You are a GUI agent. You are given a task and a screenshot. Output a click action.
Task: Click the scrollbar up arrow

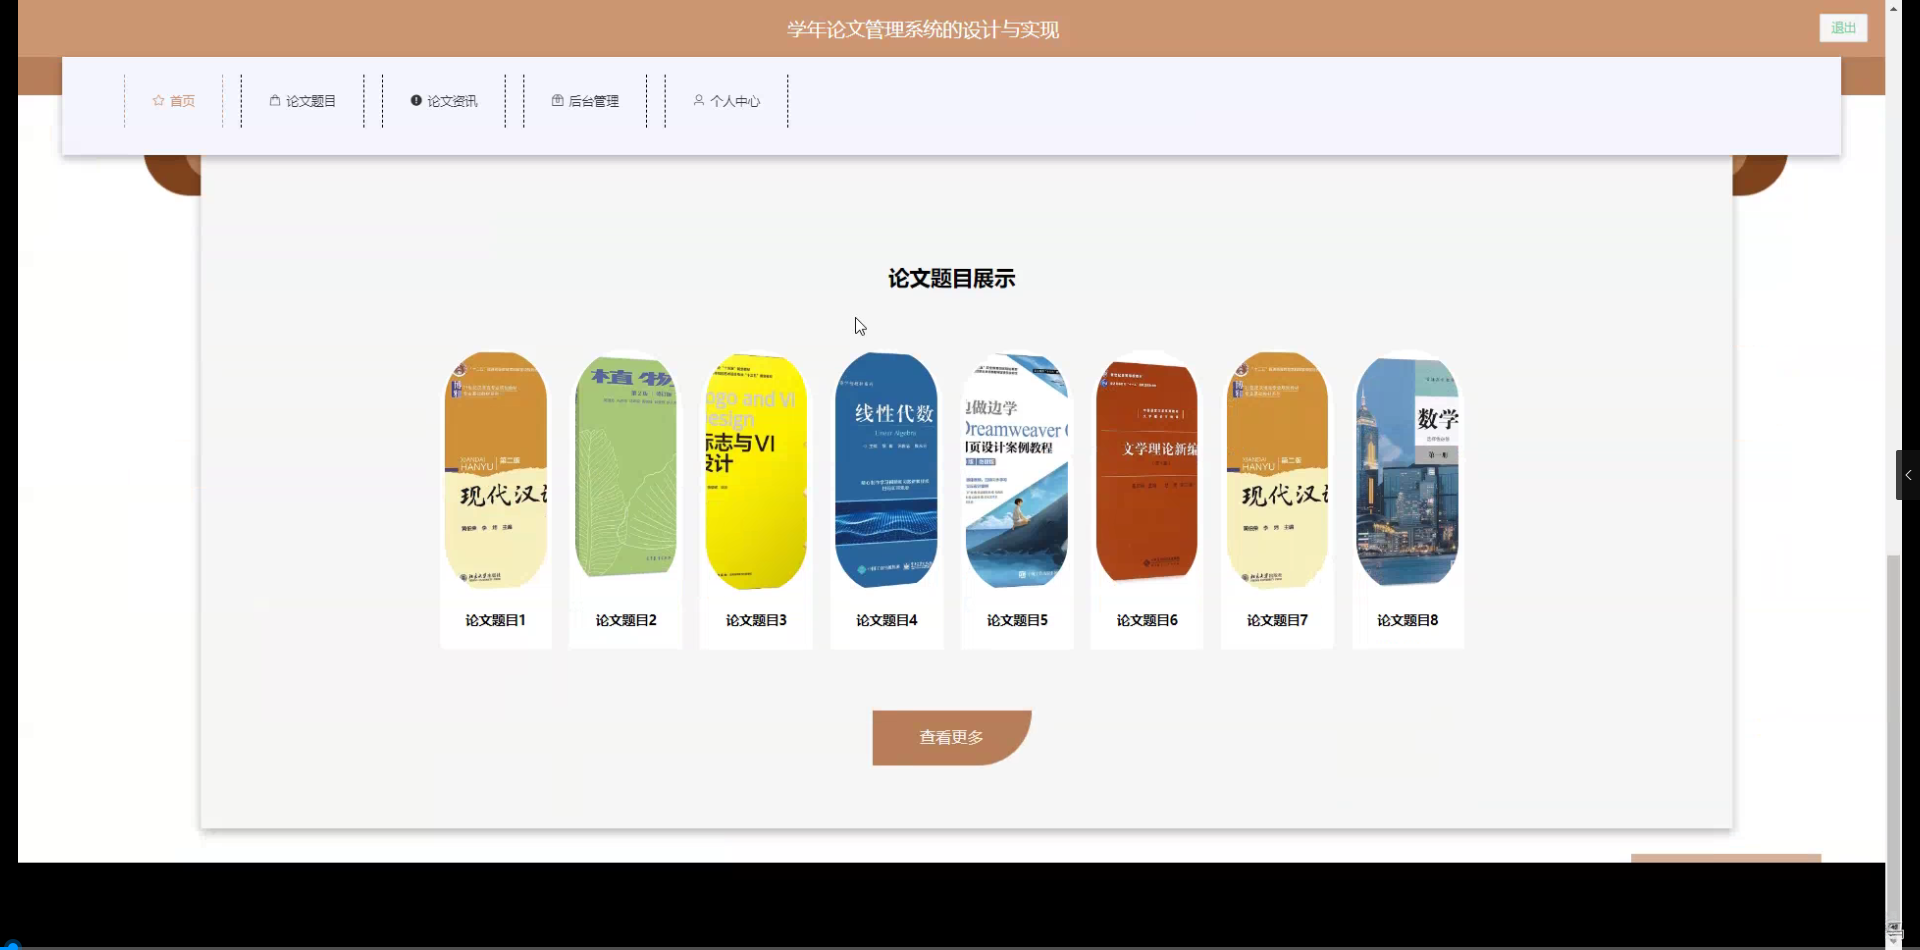pyautogui.click(x=1893, y=8)
